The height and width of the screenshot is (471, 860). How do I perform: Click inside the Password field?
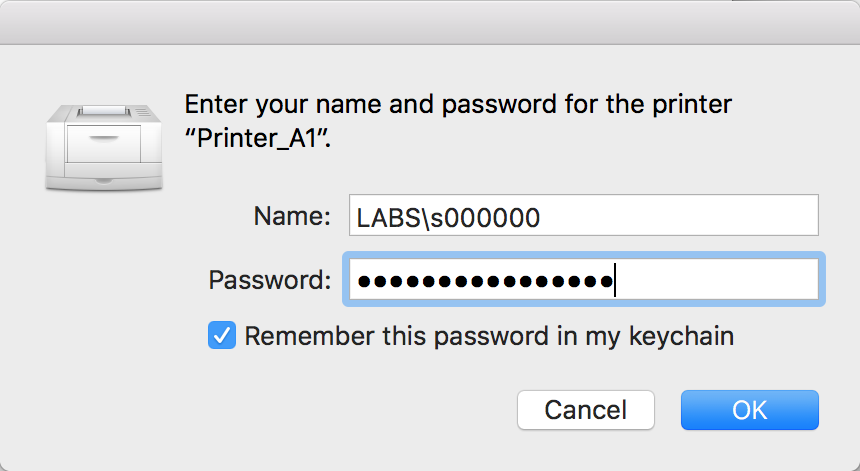click(584, 280)
